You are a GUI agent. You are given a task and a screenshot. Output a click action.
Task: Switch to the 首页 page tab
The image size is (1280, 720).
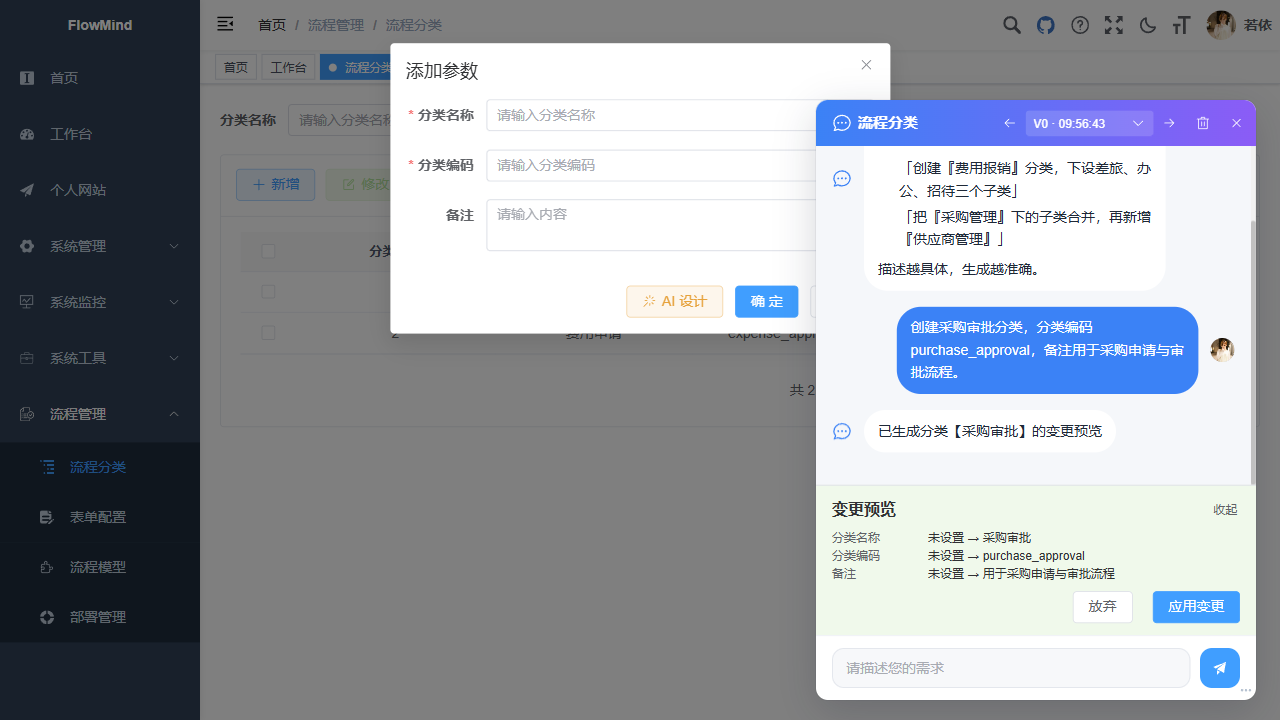[x=235, y=67]
